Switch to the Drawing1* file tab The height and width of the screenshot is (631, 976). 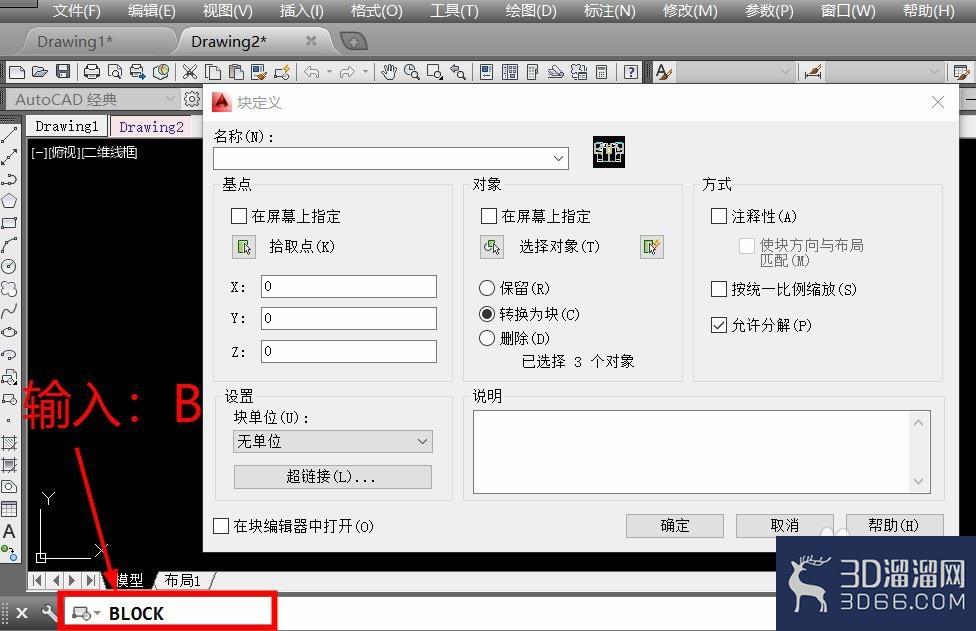(x=75, y=42)
